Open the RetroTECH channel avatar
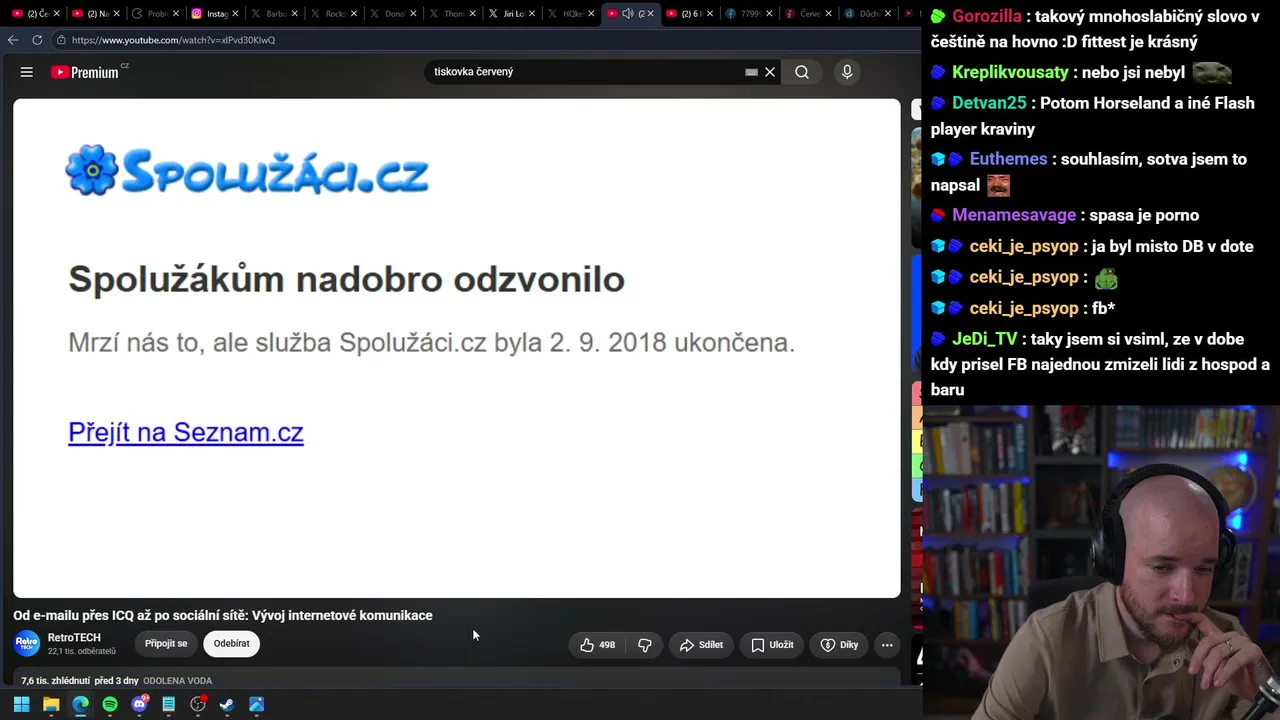 click(x=27, y=643)
